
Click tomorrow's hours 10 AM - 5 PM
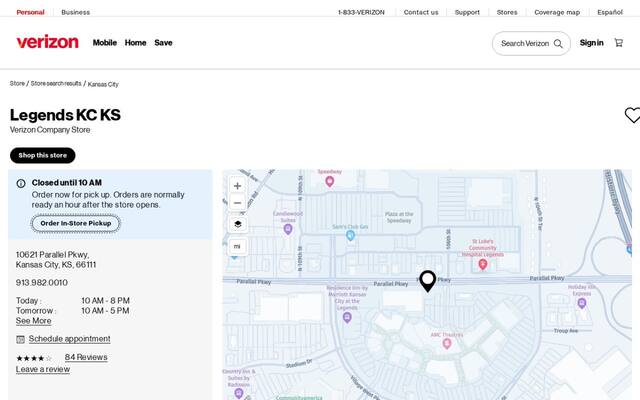(105, 311)
